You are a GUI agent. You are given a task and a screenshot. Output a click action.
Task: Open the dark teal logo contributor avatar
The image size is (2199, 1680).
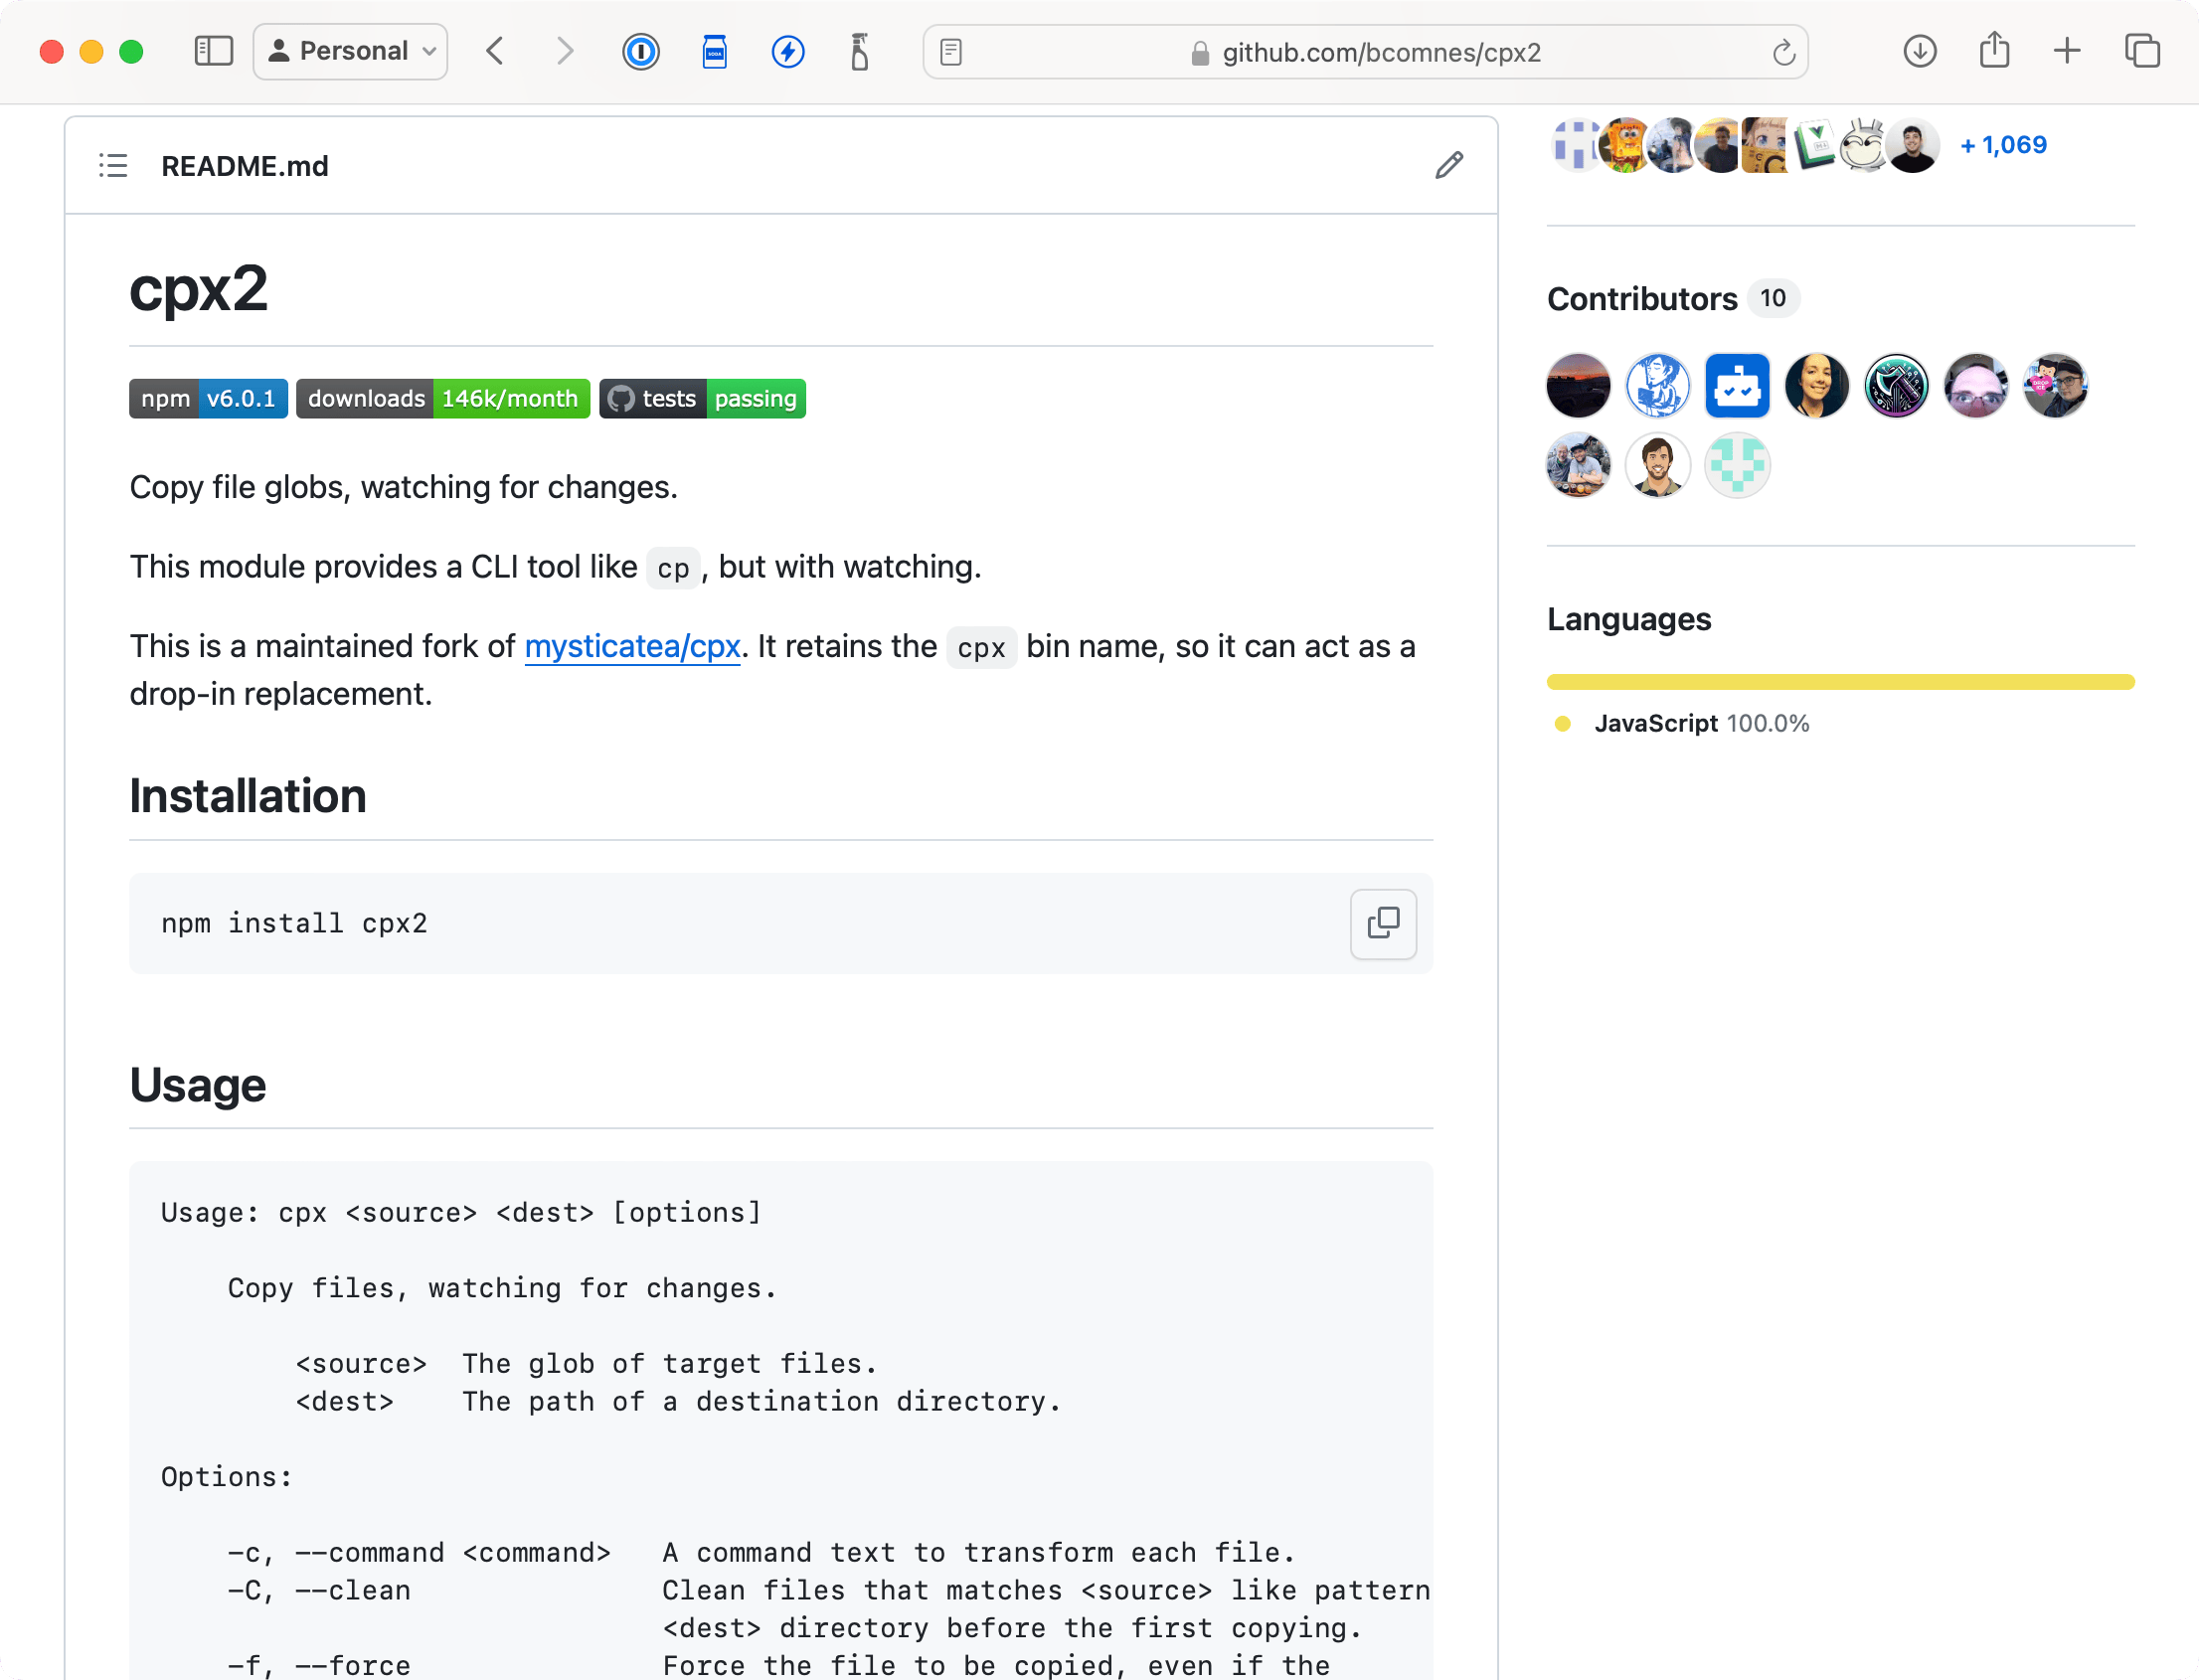1897,386
